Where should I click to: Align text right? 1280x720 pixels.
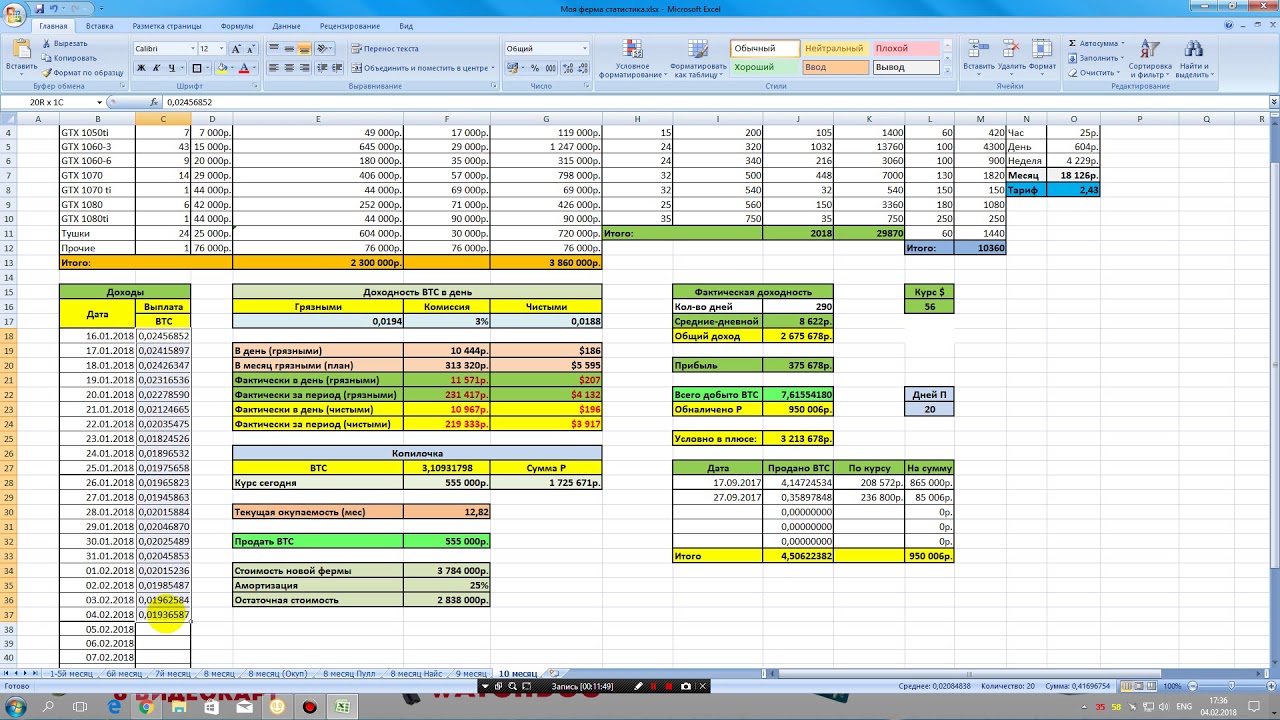[x=305, y=68]
